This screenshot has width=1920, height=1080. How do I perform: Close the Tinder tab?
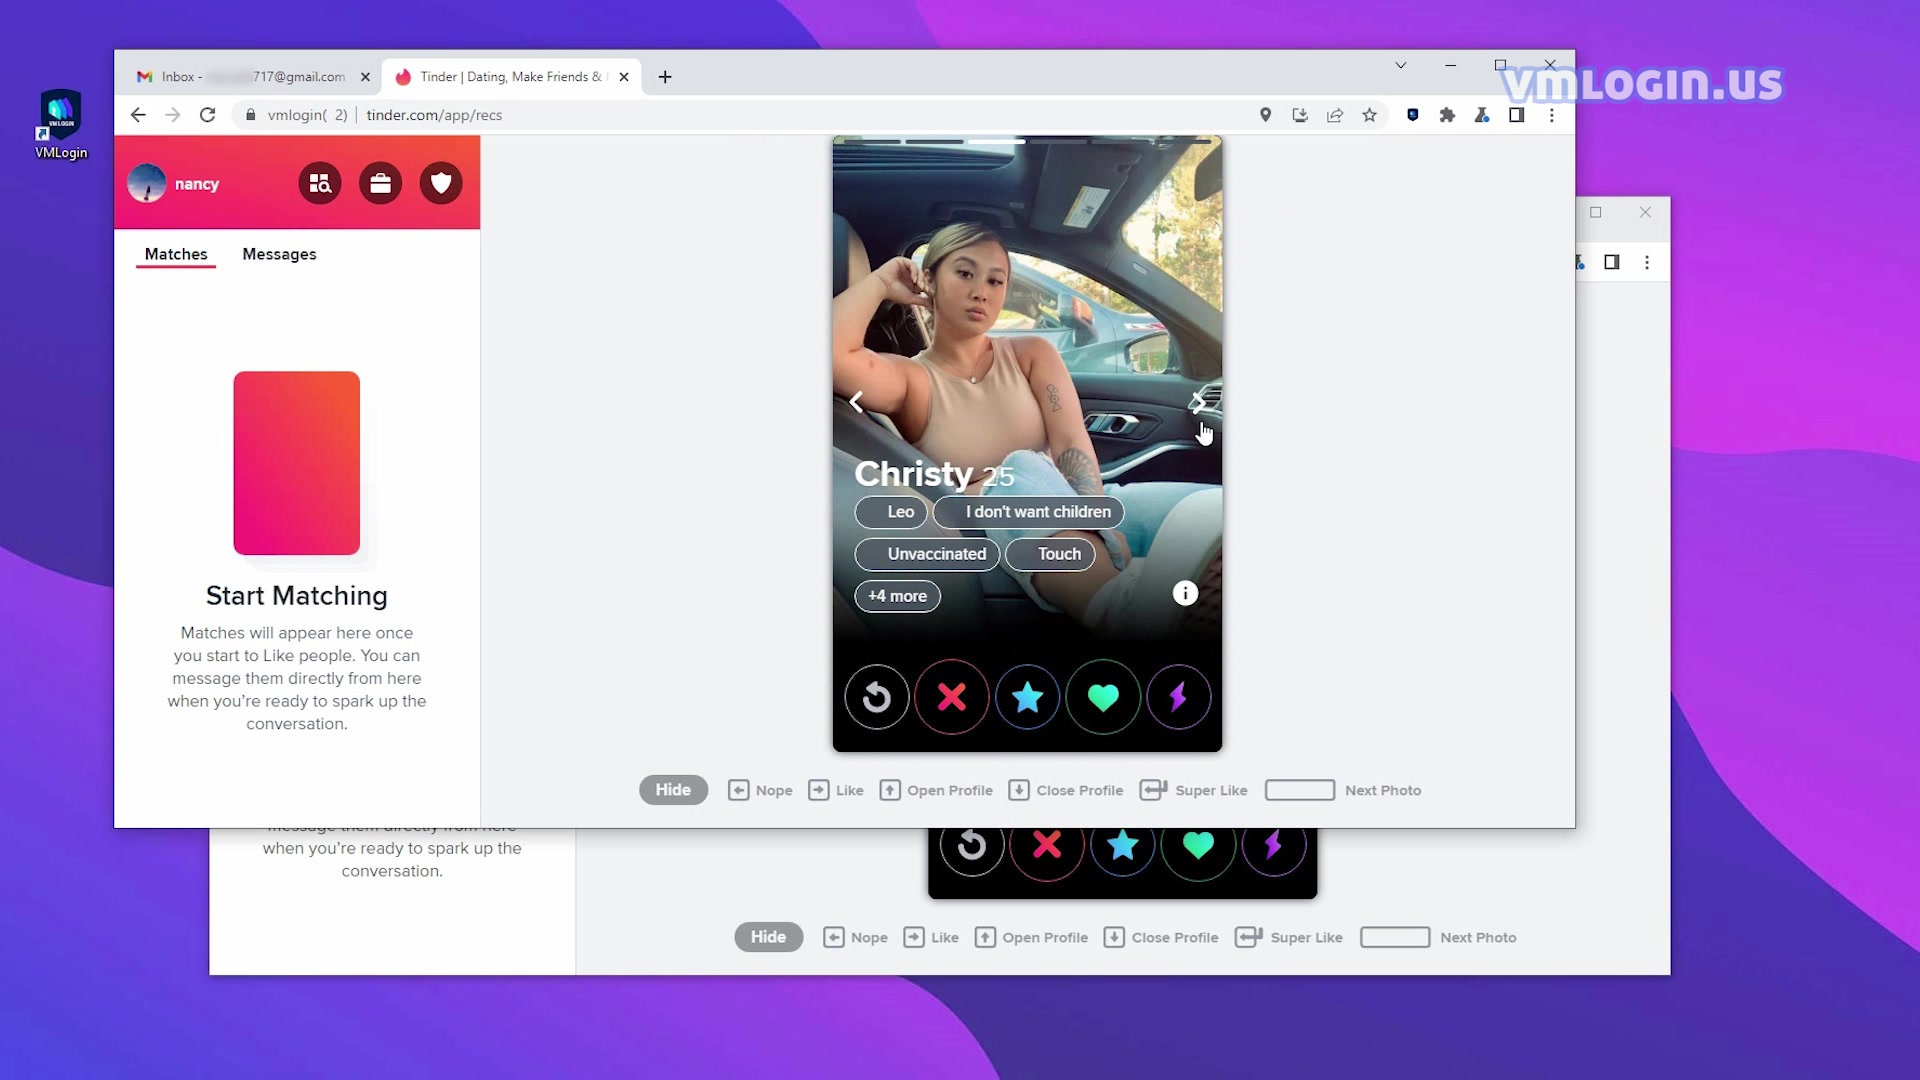click(624, 77)
